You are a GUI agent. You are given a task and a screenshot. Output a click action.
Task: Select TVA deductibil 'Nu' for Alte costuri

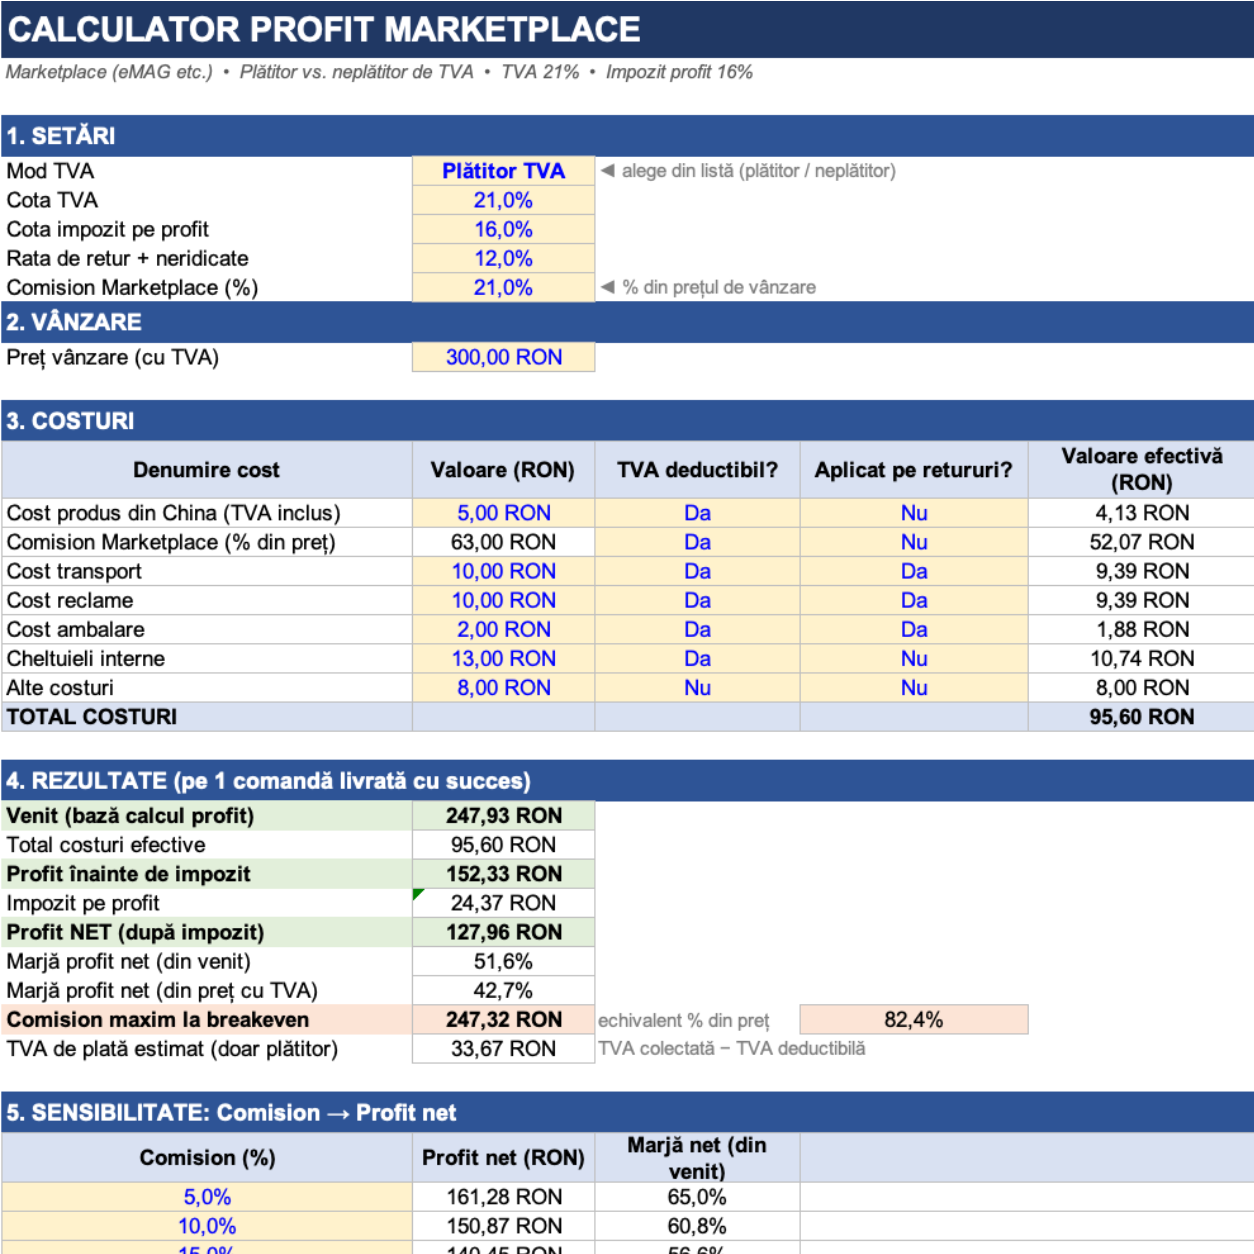[697, 687]
